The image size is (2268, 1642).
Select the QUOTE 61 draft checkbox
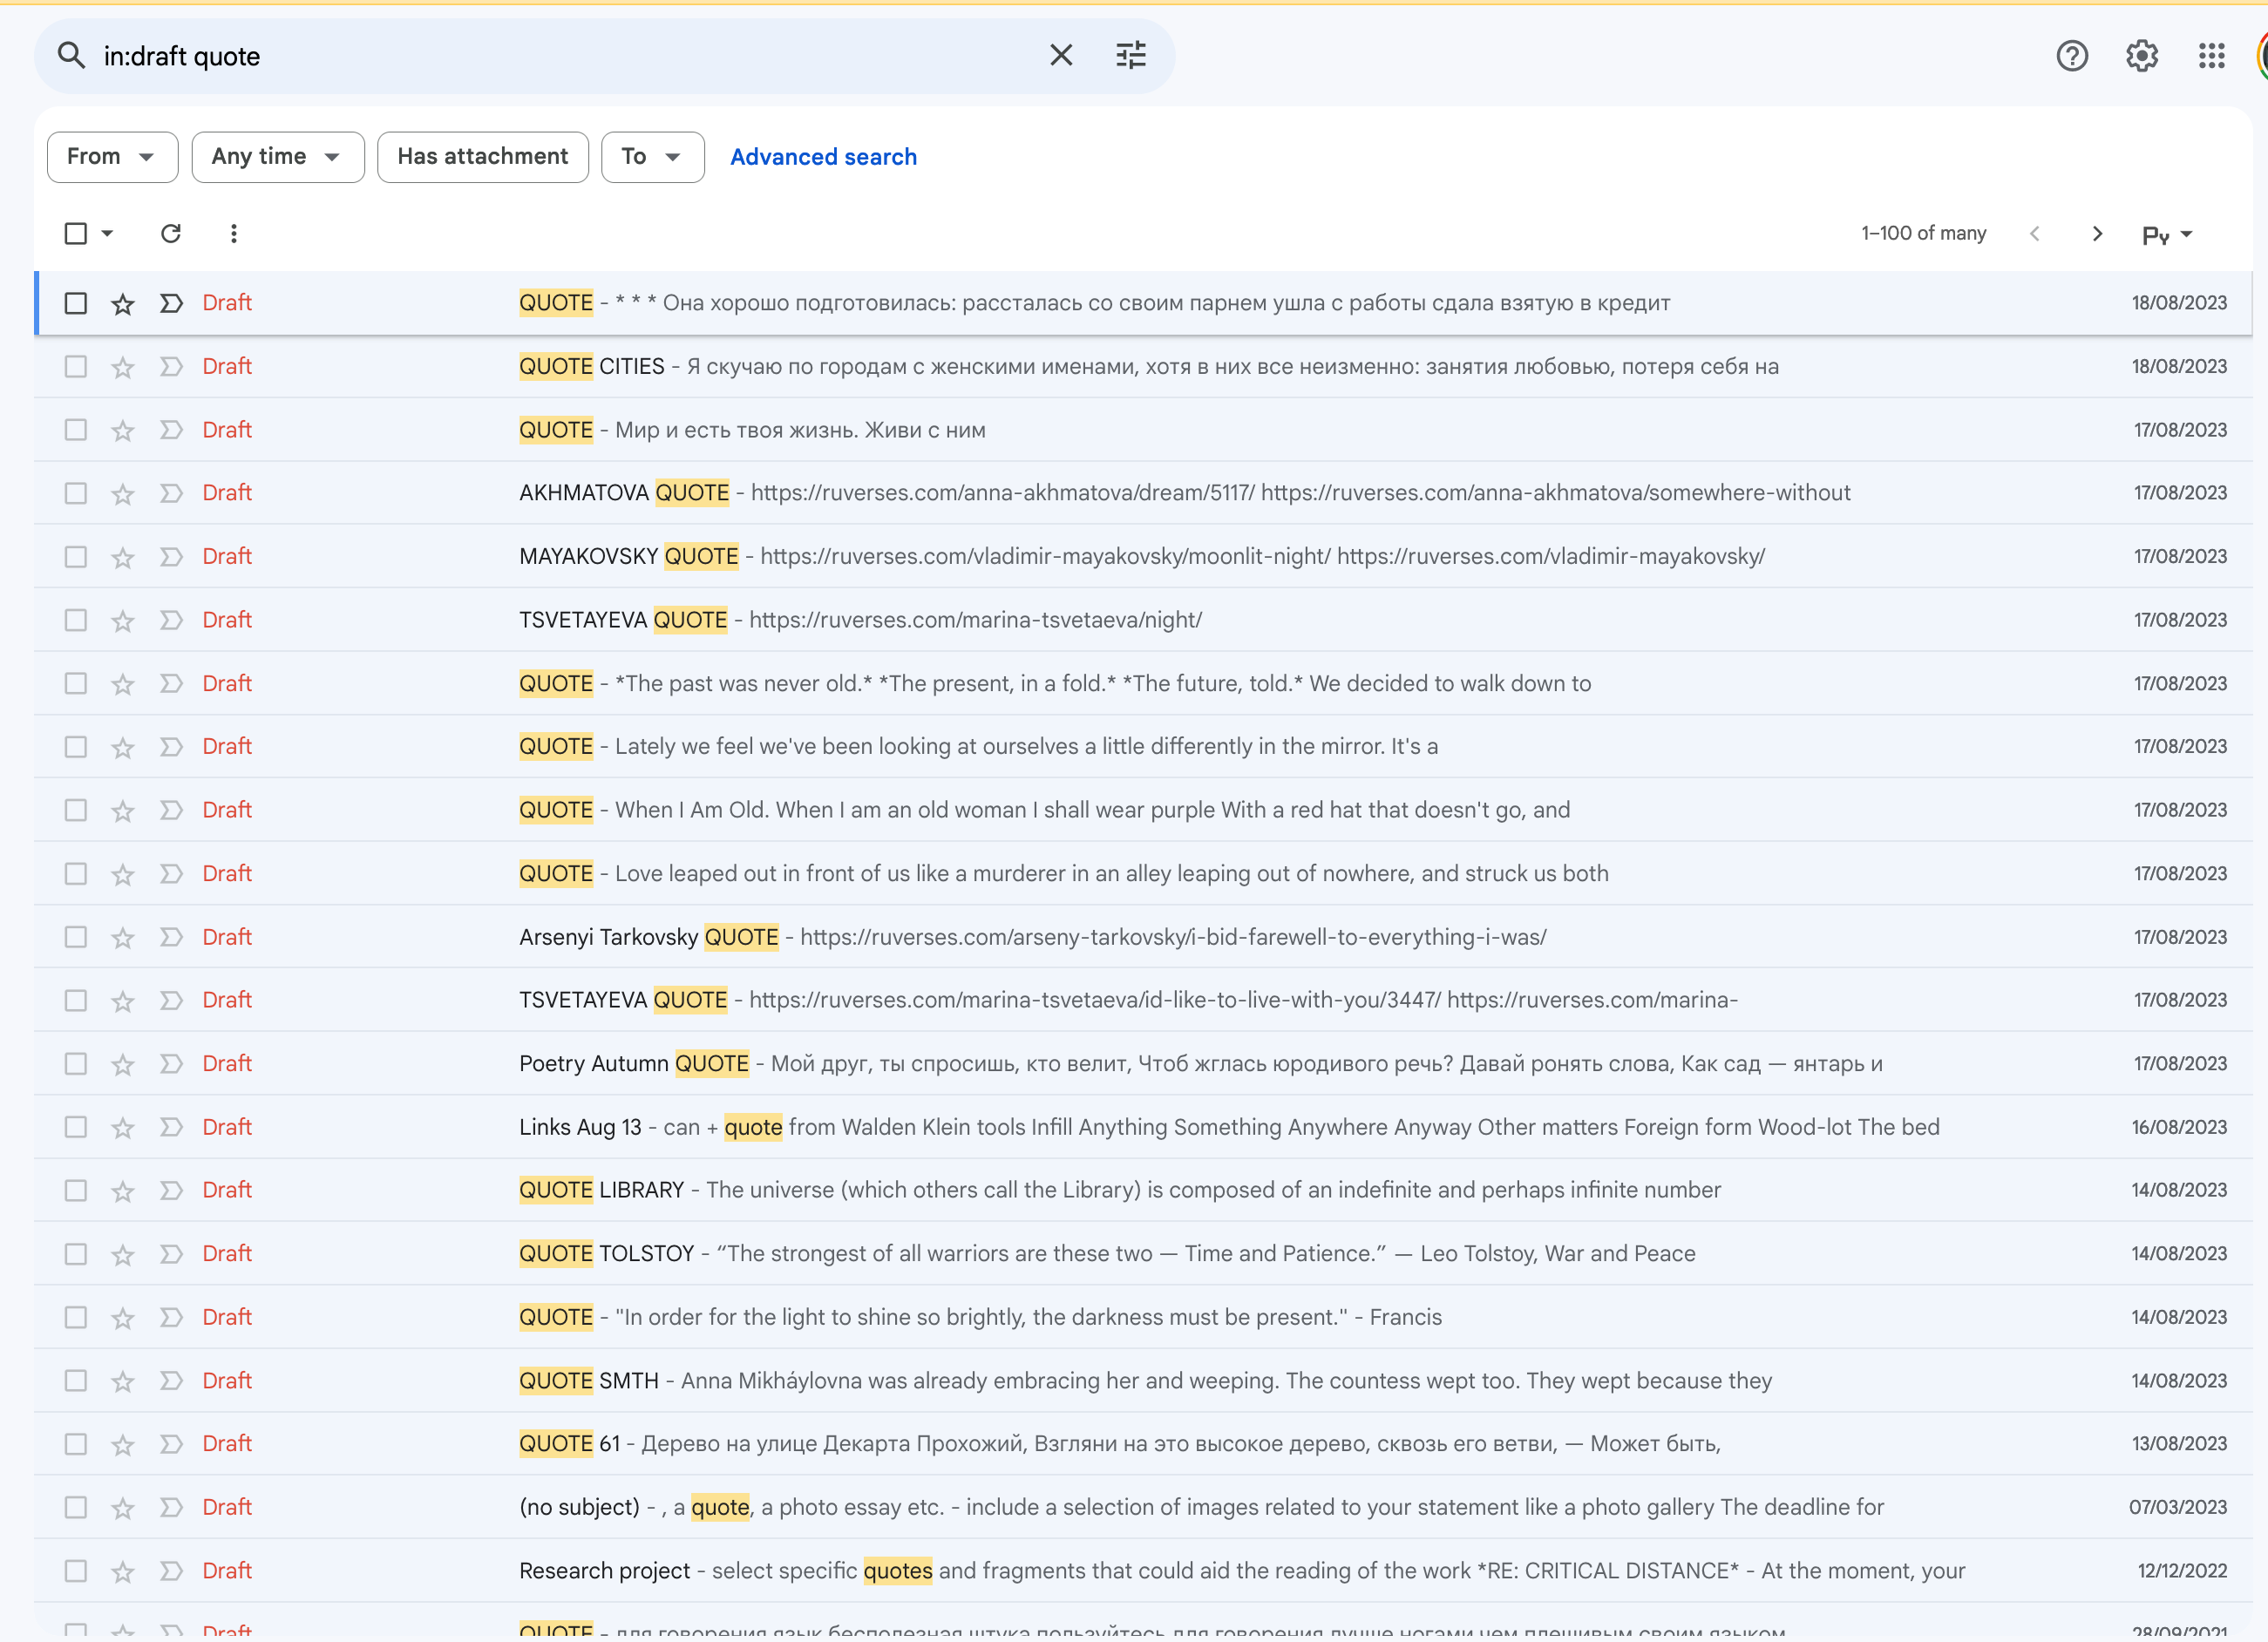click(75, 1443)
